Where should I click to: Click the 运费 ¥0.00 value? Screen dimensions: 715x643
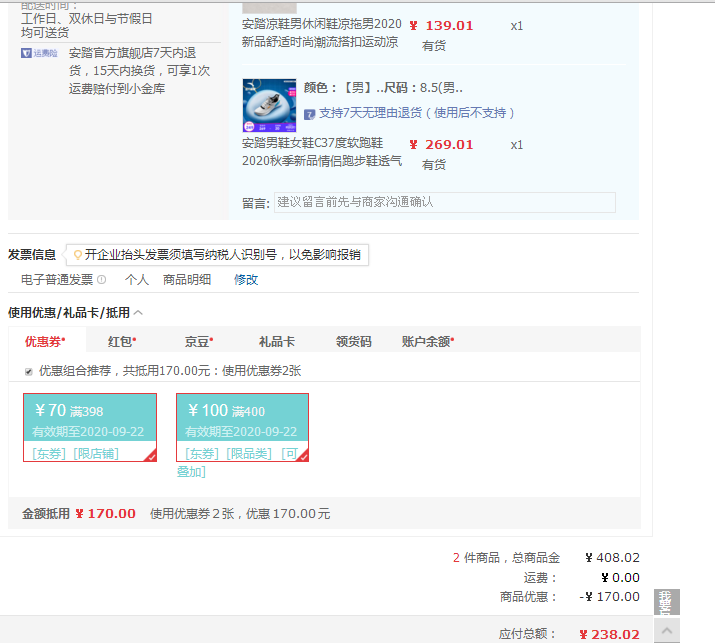[x=620, y=578]
